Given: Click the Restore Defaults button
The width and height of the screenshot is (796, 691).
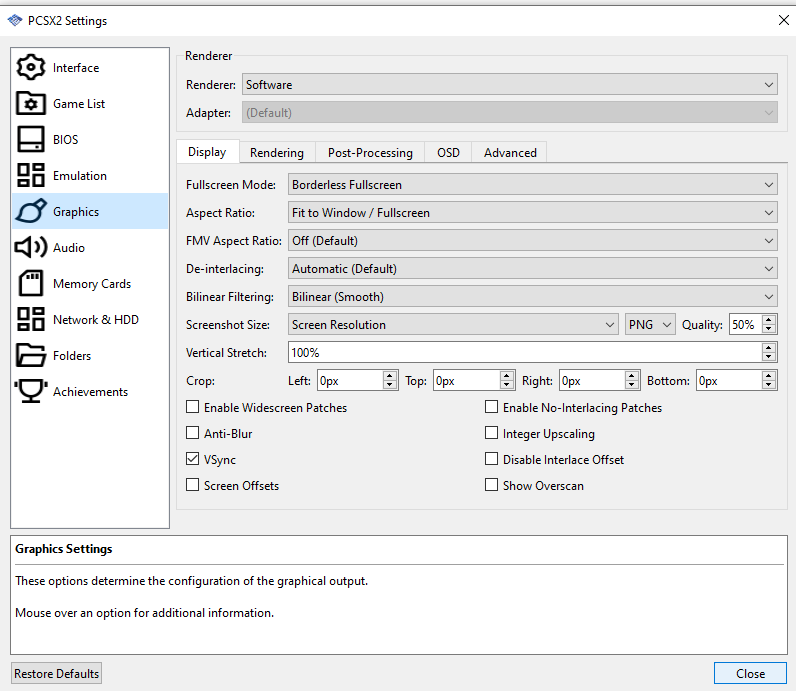Looking at the screenshot, I should click(x=56, y=673).
